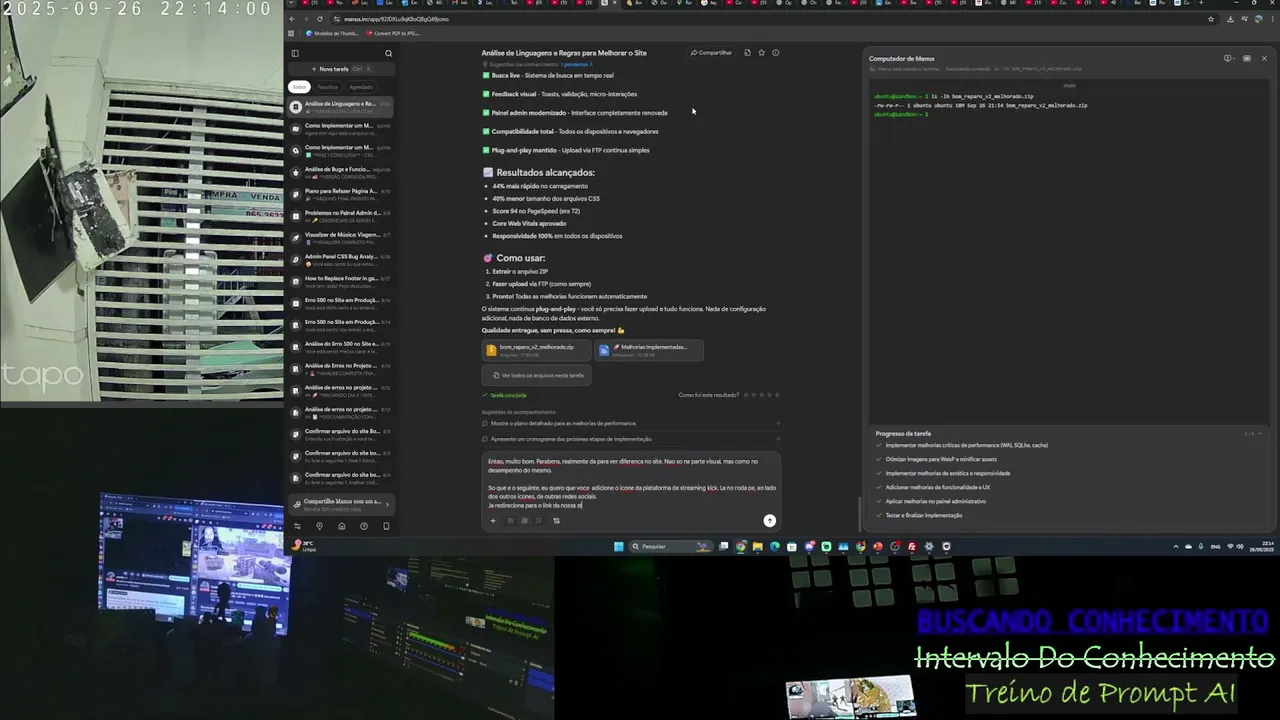Open the '1 pendentes' knowledge suggestions link
1280x720 pixels.
pos(575,64)
